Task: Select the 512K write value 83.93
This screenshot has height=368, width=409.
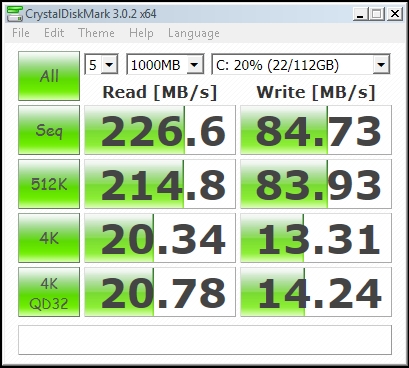Action: (x=316, y=184)
